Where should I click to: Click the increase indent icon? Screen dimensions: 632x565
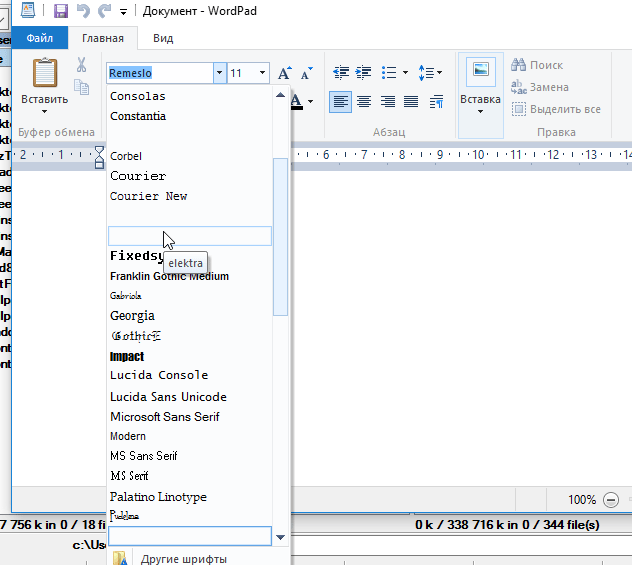point(363,73)
